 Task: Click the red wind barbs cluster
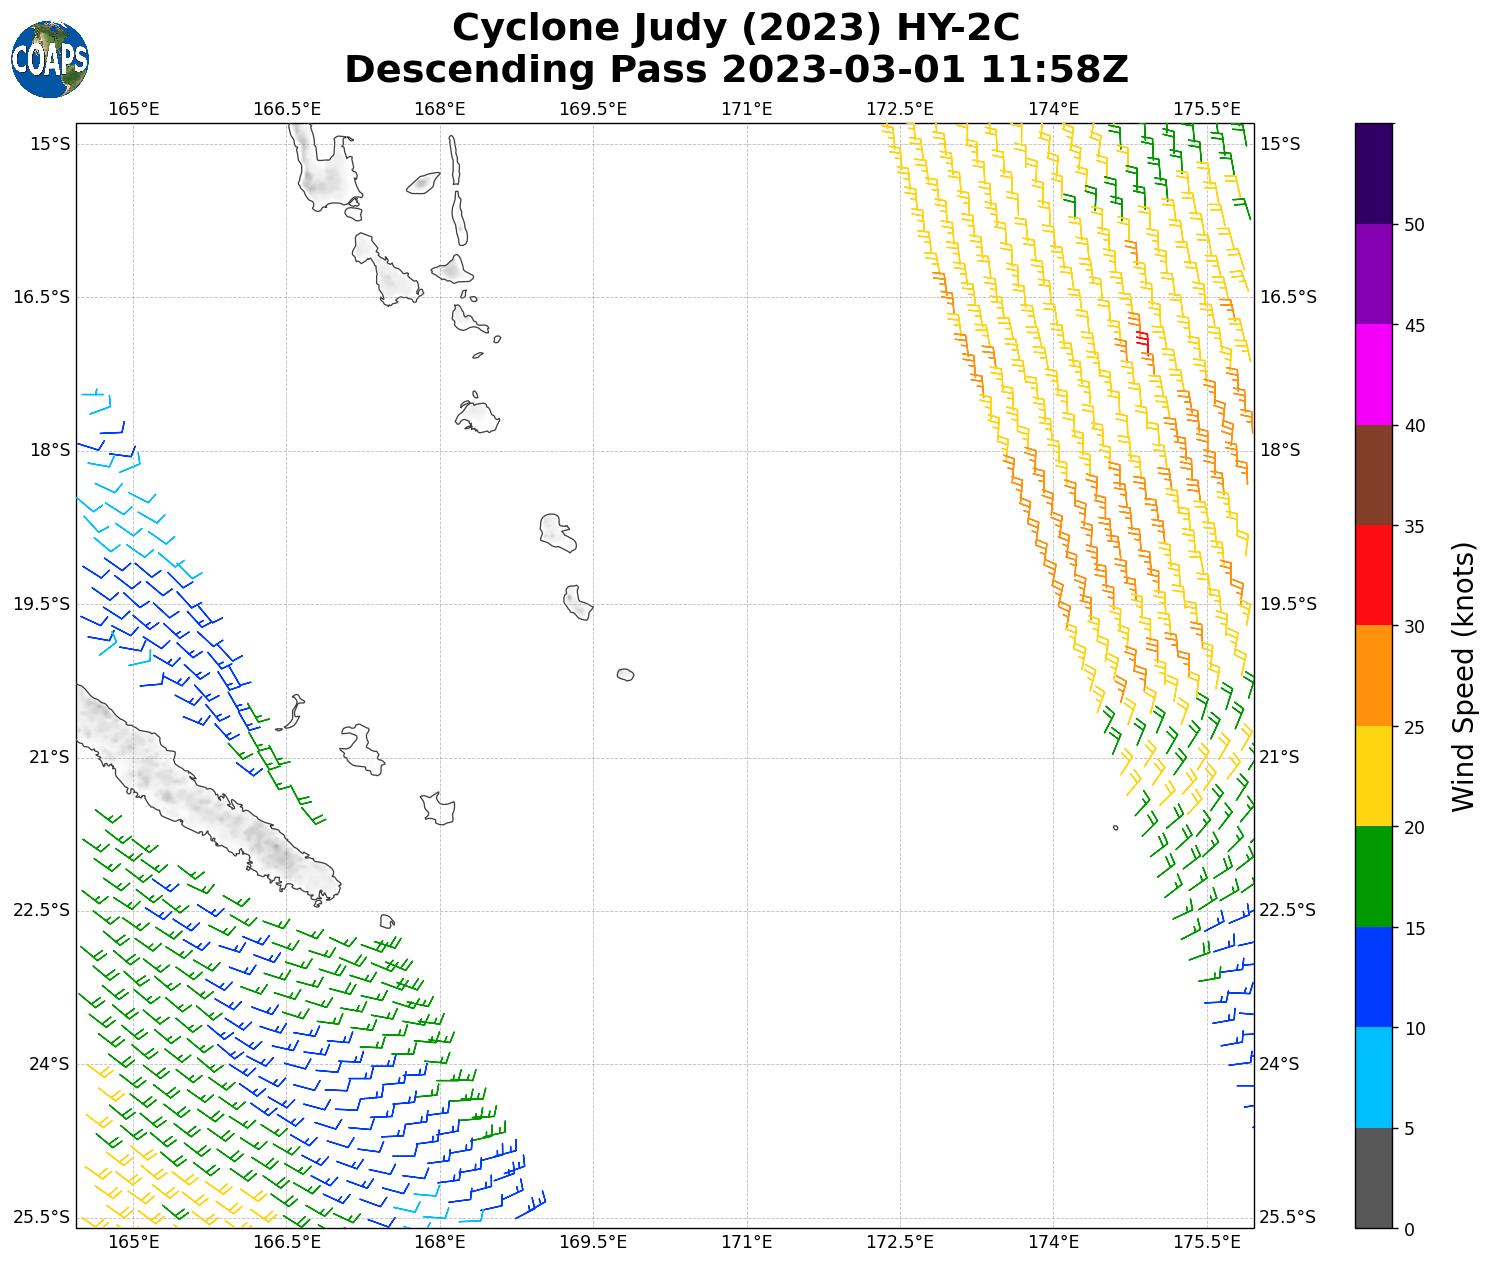click(1142, 341)
